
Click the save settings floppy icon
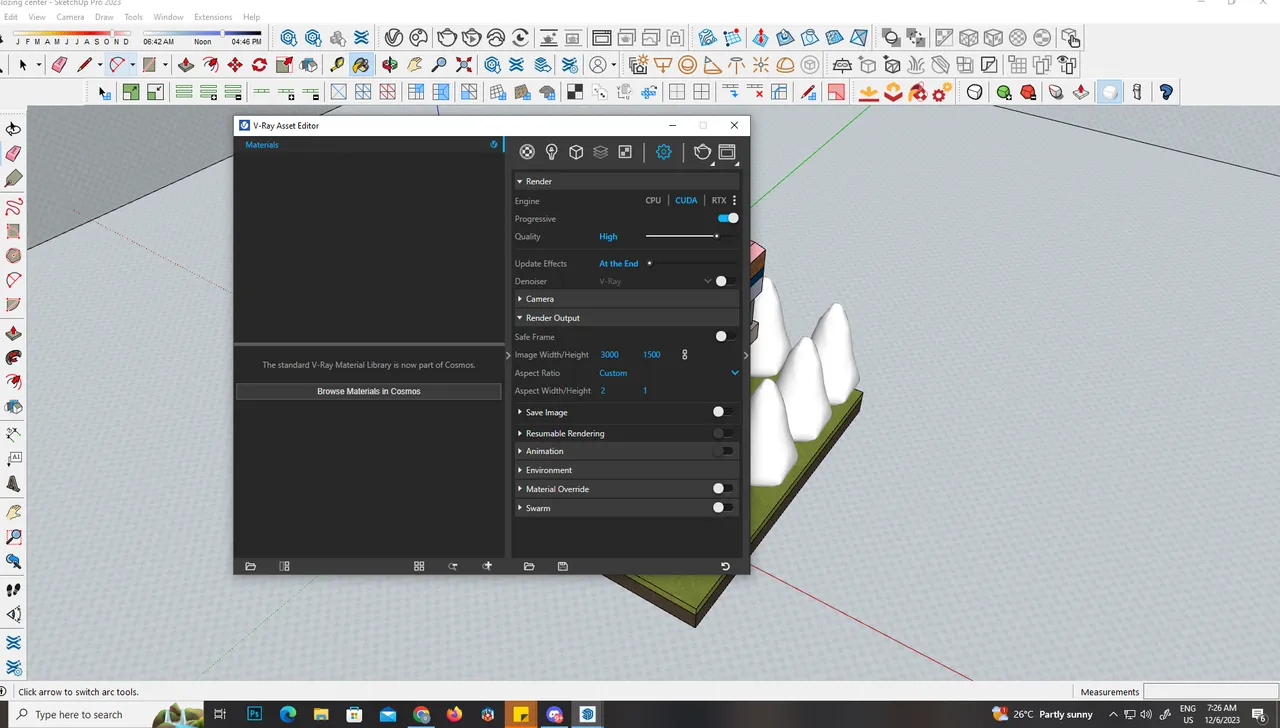[x=563, y=566]
